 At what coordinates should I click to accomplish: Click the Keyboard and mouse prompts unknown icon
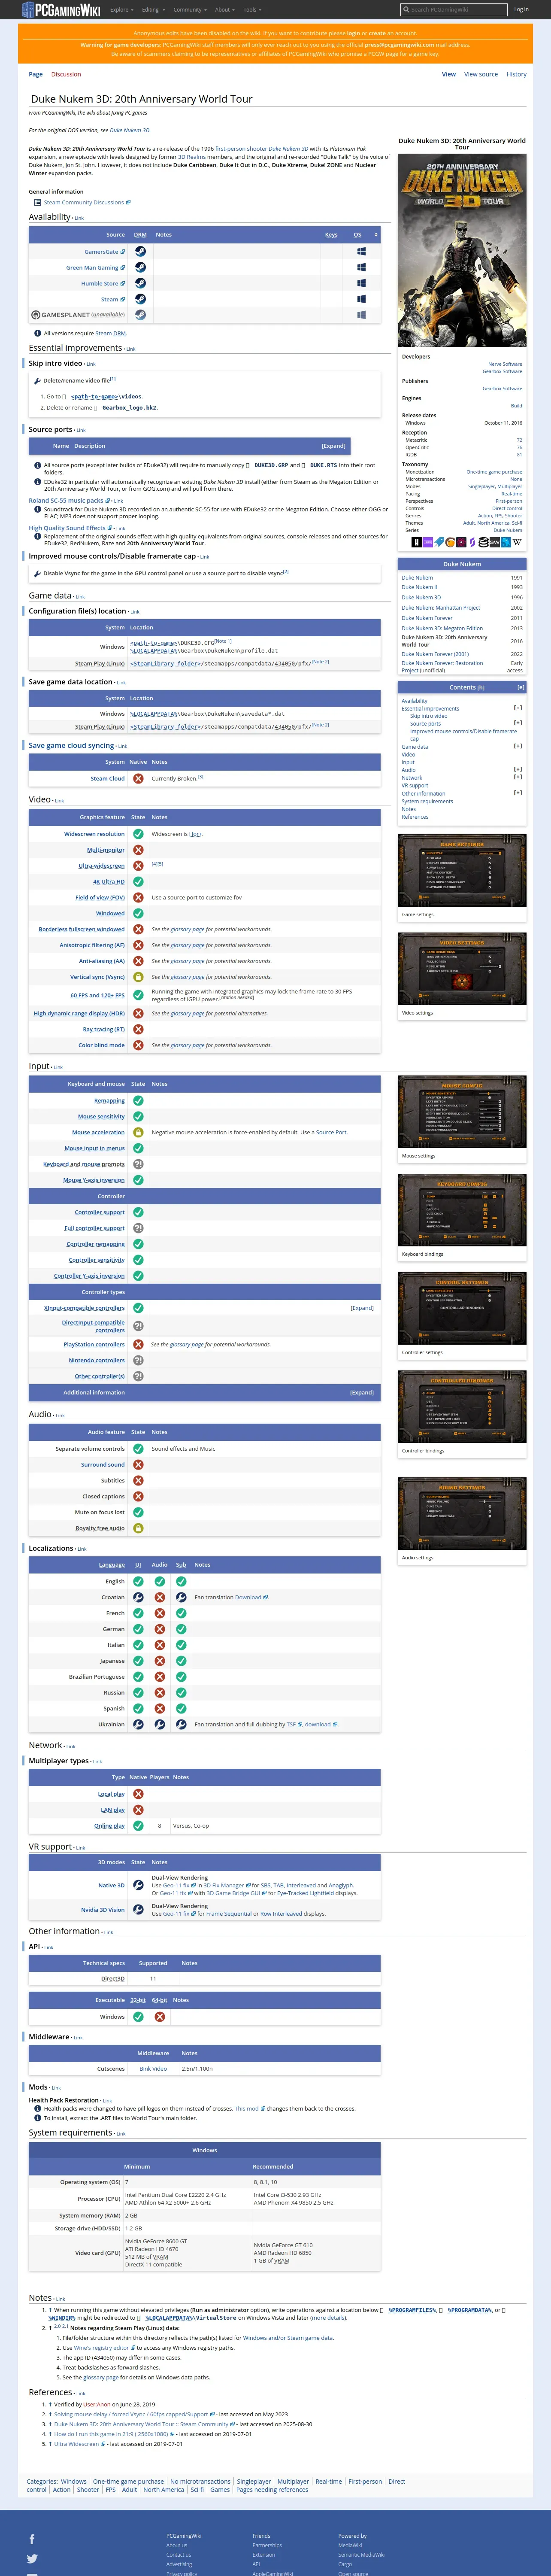pyautogui.click(x=138, y=1164)
